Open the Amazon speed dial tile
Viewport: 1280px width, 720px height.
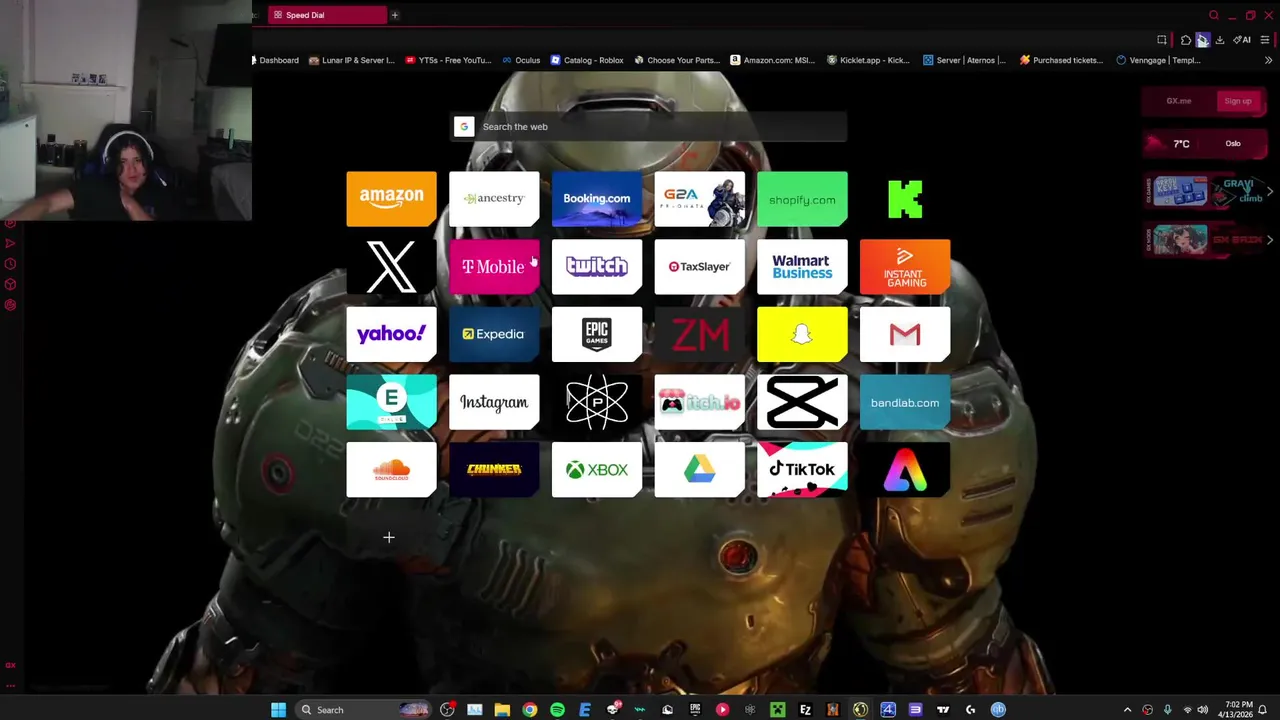[x=391, y=198]
